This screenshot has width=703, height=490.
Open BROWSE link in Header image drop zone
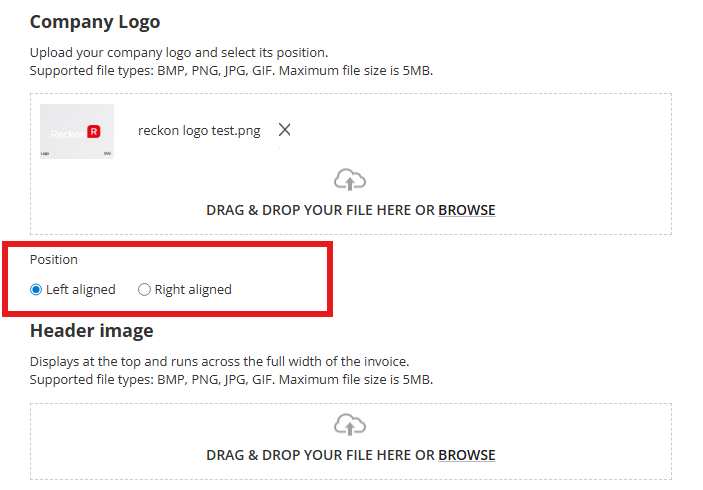467,455
